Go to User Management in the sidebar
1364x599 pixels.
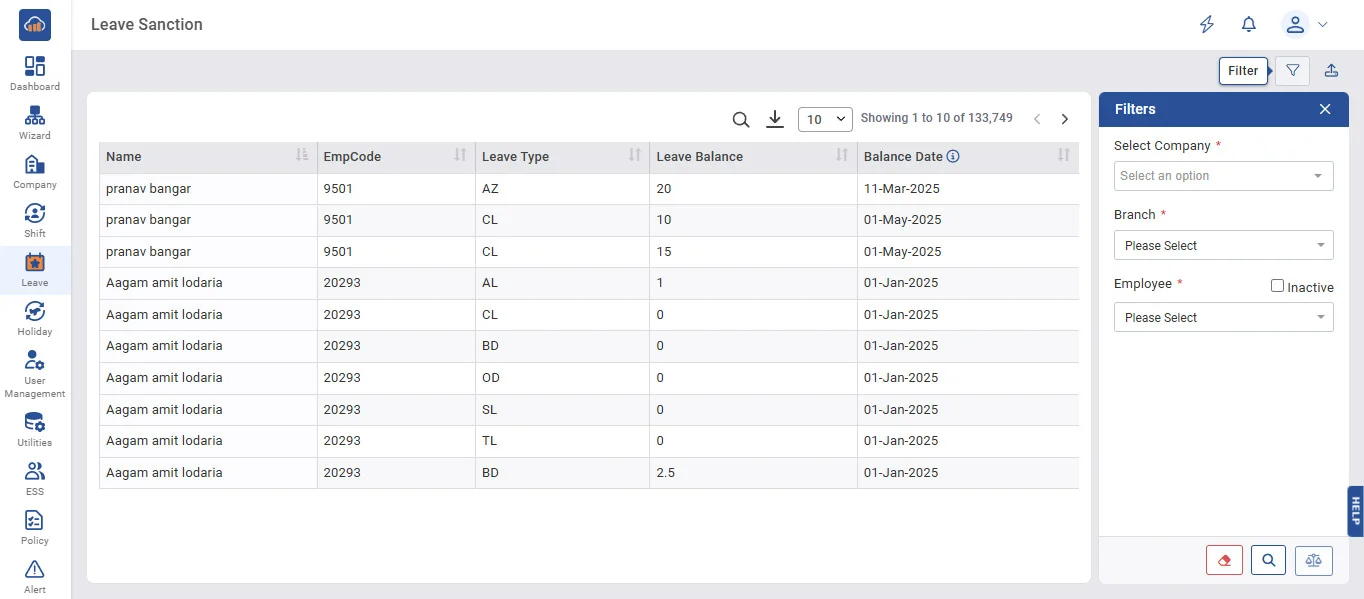[x=35, y=374]
